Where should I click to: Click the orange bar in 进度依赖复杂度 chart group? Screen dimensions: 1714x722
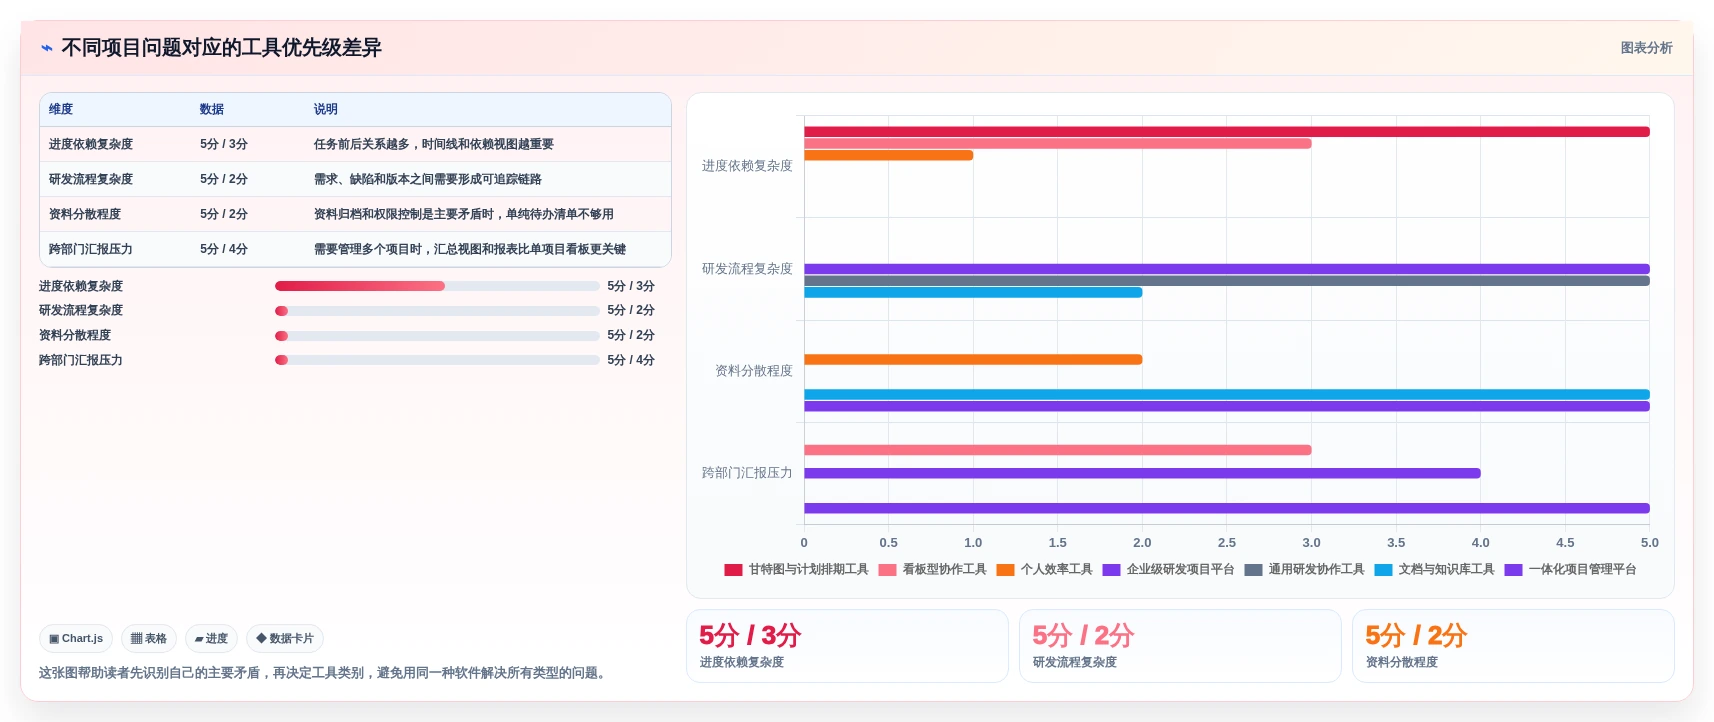click(x=888, y=155)
